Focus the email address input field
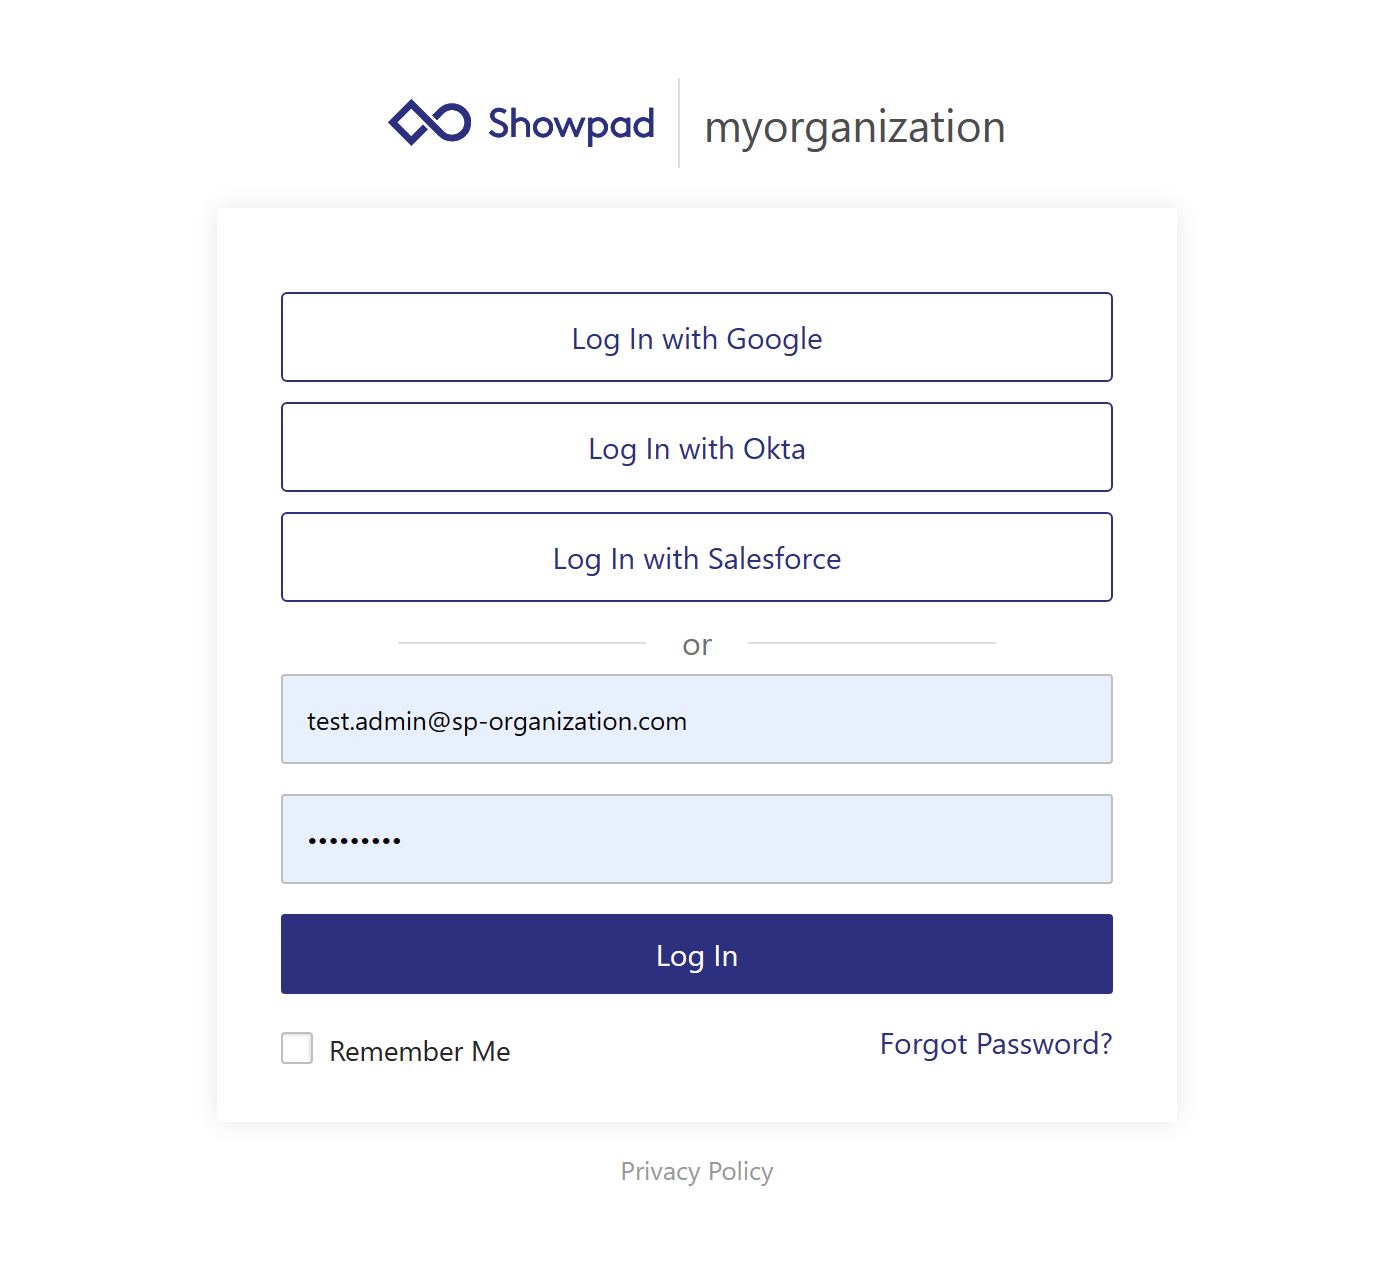Screen dimensions: 1386x1270 click(697, 719)
